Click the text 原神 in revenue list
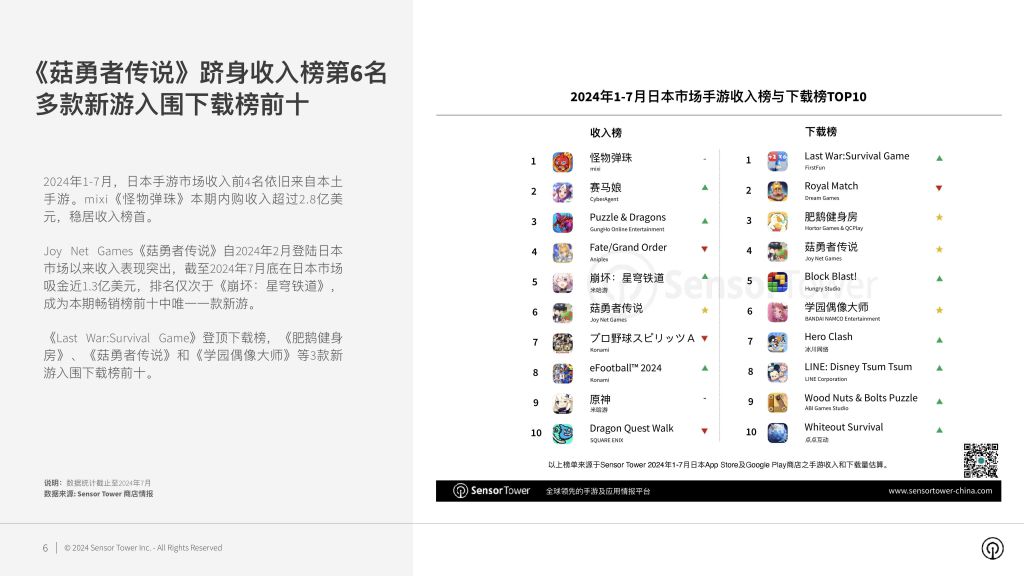1024x576 pixels. (x=600, y=399)
